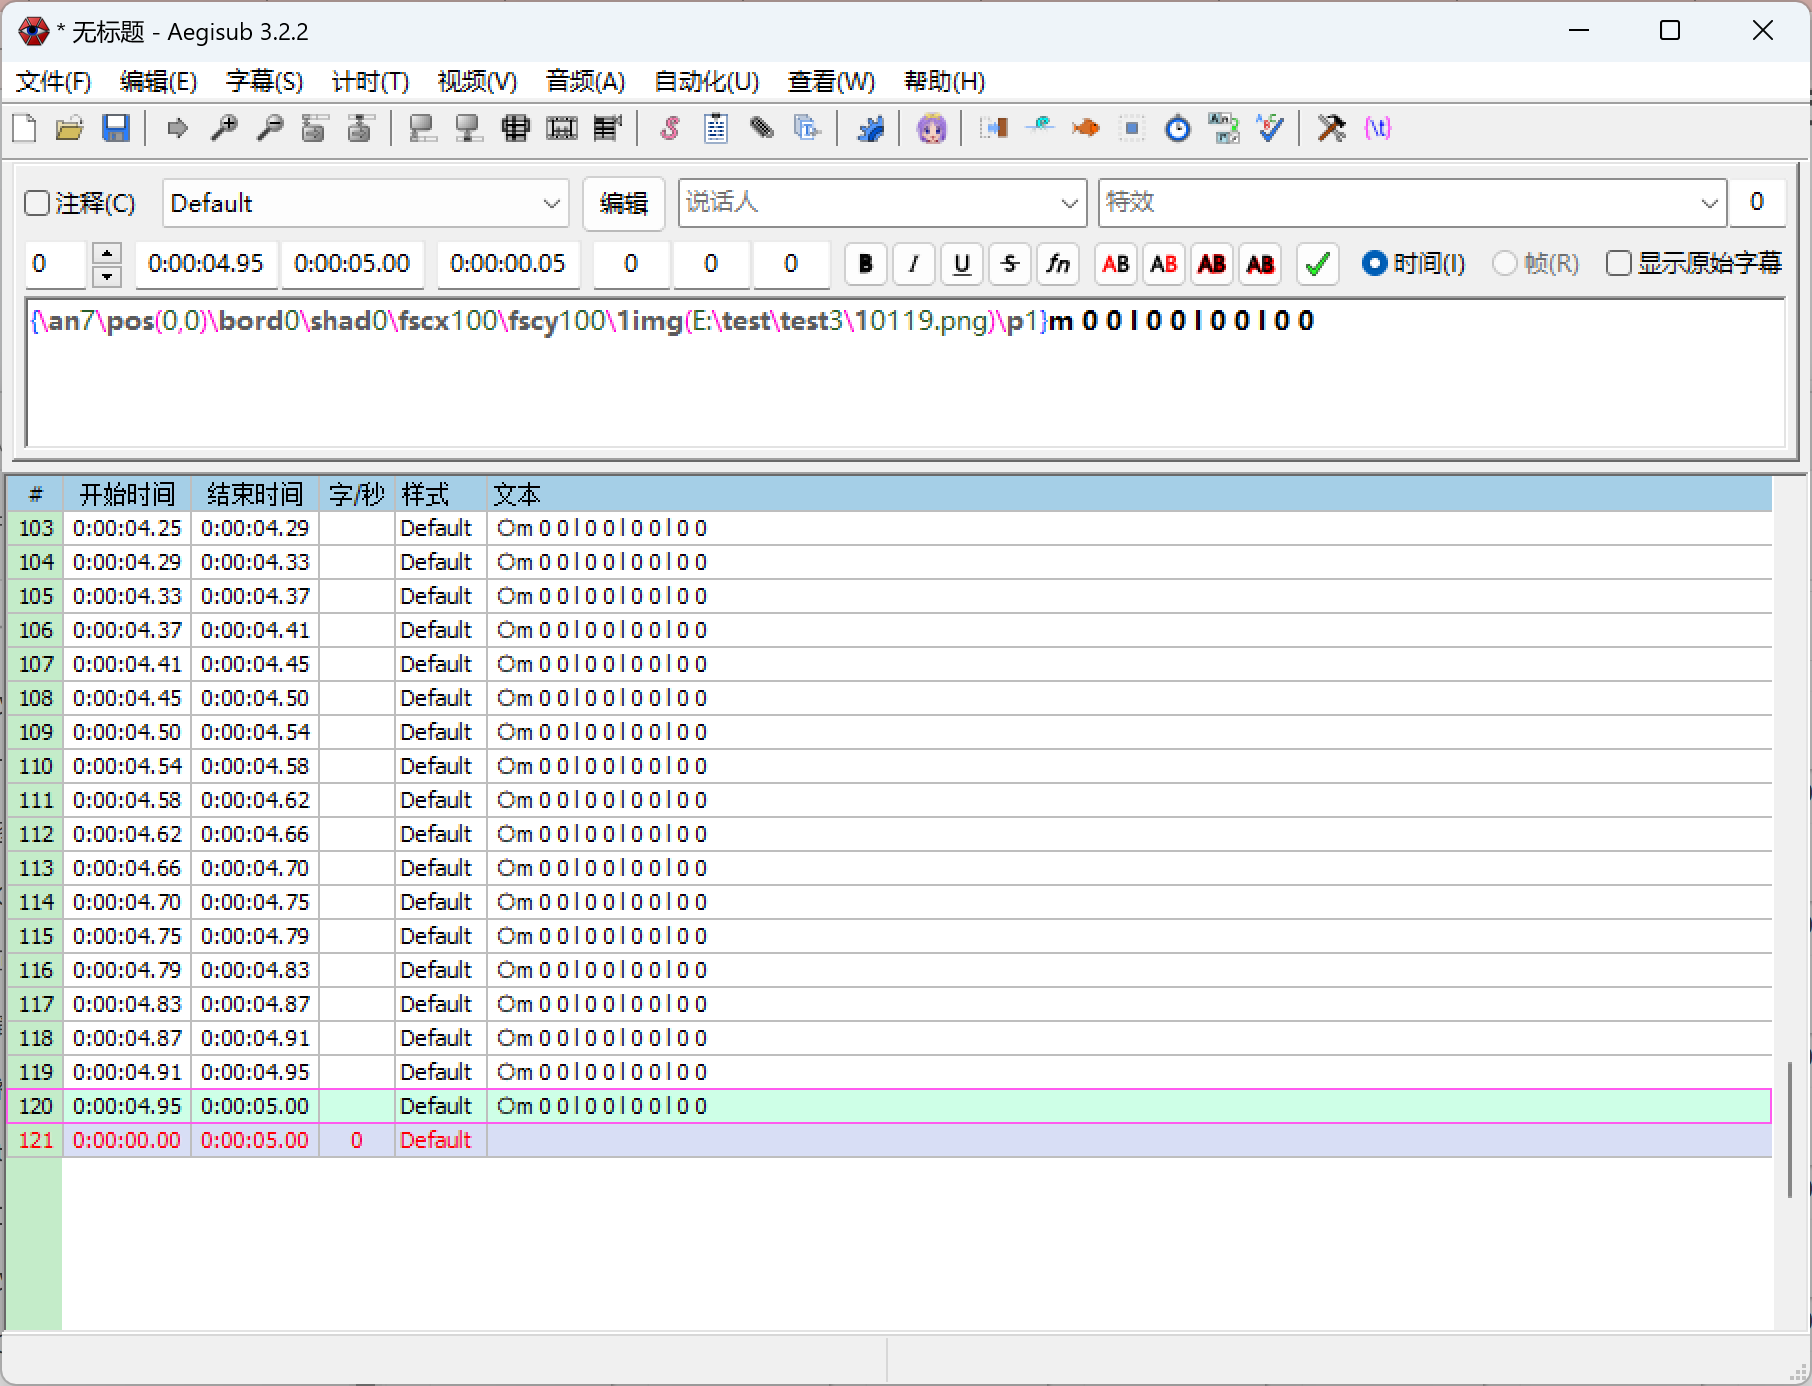Pick the primary color with first AB swatch
The image size is (1812, 1386).
(x=1114, y=264)
